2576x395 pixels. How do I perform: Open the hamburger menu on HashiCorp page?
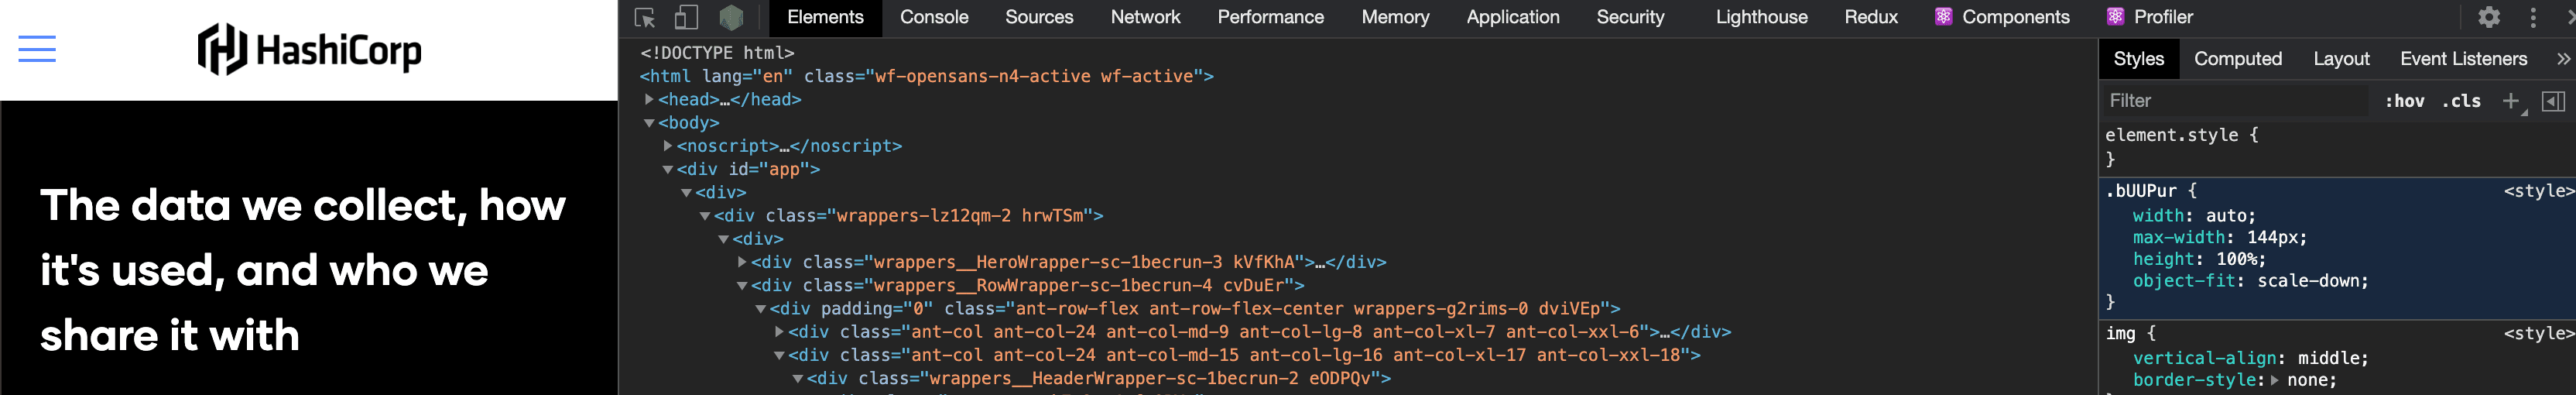pyautogui.click(x=37, y=49)
